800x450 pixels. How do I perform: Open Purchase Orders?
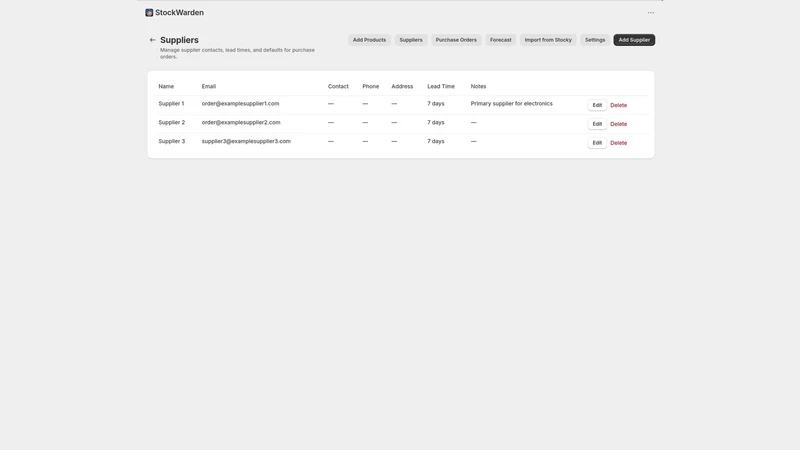point(456,40)
